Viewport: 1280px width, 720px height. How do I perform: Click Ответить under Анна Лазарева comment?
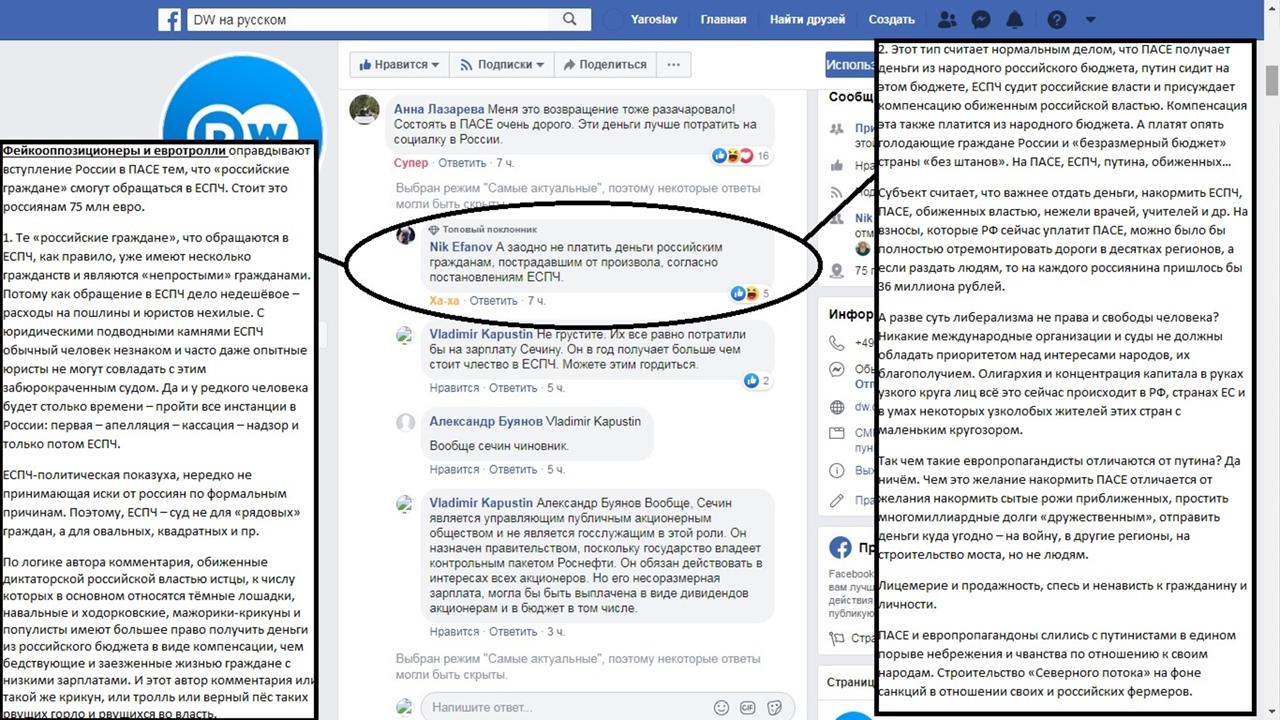point(462,163)
